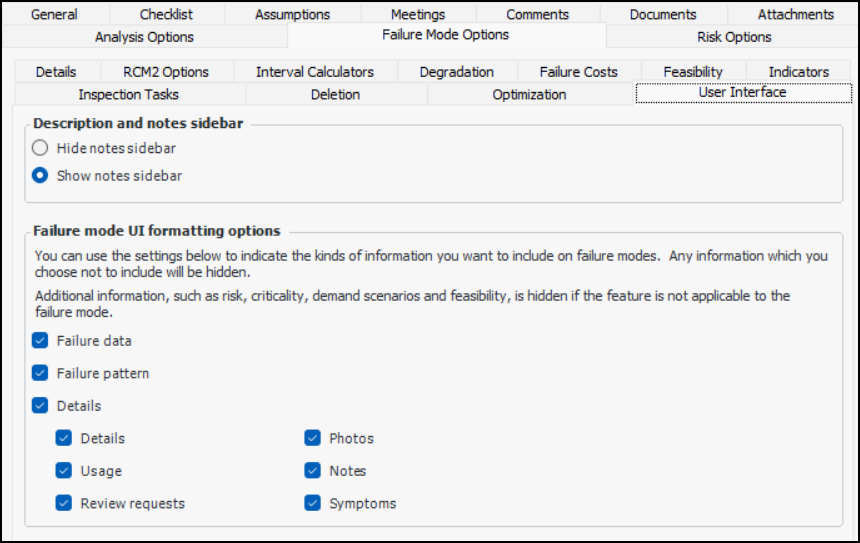Uncheck the Notes checkbox
This screenshot has height=543, width=860.
click(x=312, y=471)
